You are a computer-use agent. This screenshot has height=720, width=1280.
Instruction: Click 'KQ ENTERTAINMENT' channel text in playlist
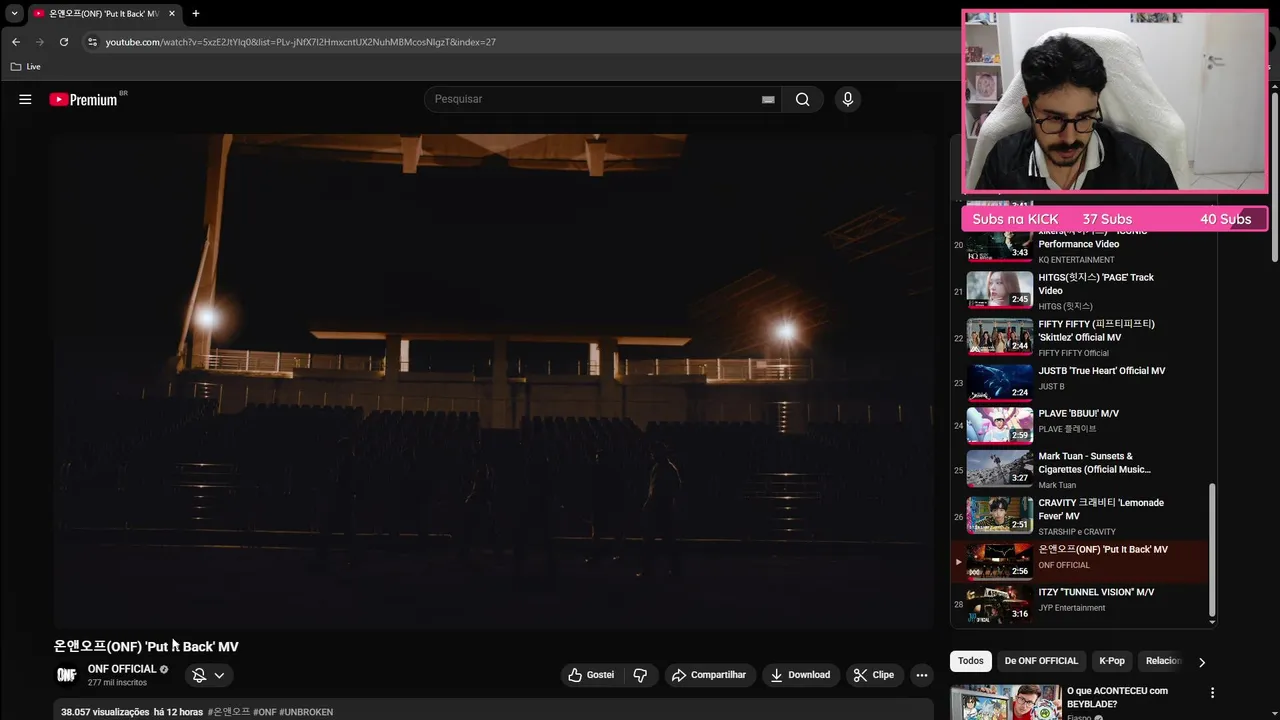coord(1076,260)
